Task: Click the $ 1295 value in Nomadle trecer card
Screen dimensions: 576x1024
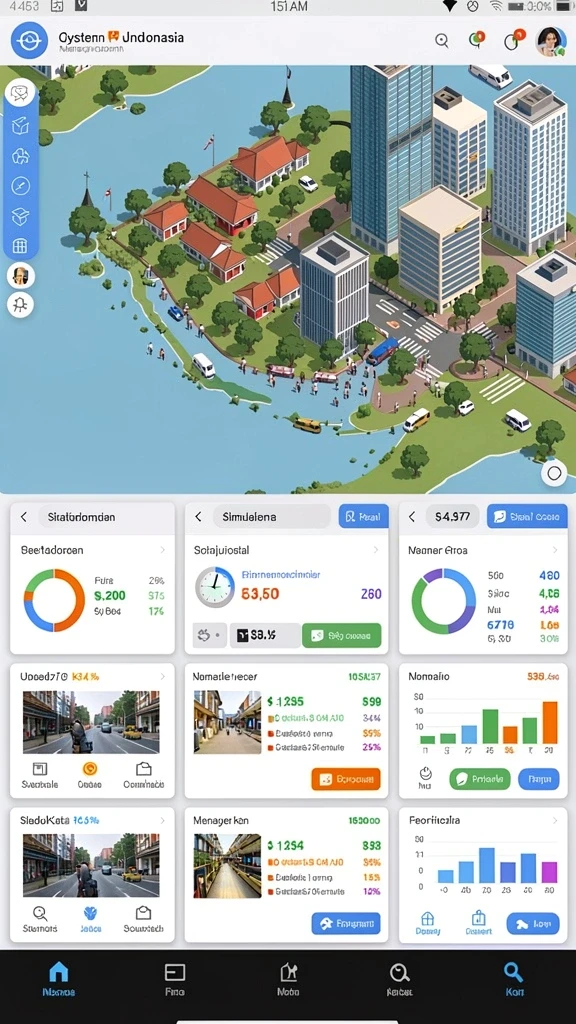Action: pyautogui.click(x=285, y=701)
